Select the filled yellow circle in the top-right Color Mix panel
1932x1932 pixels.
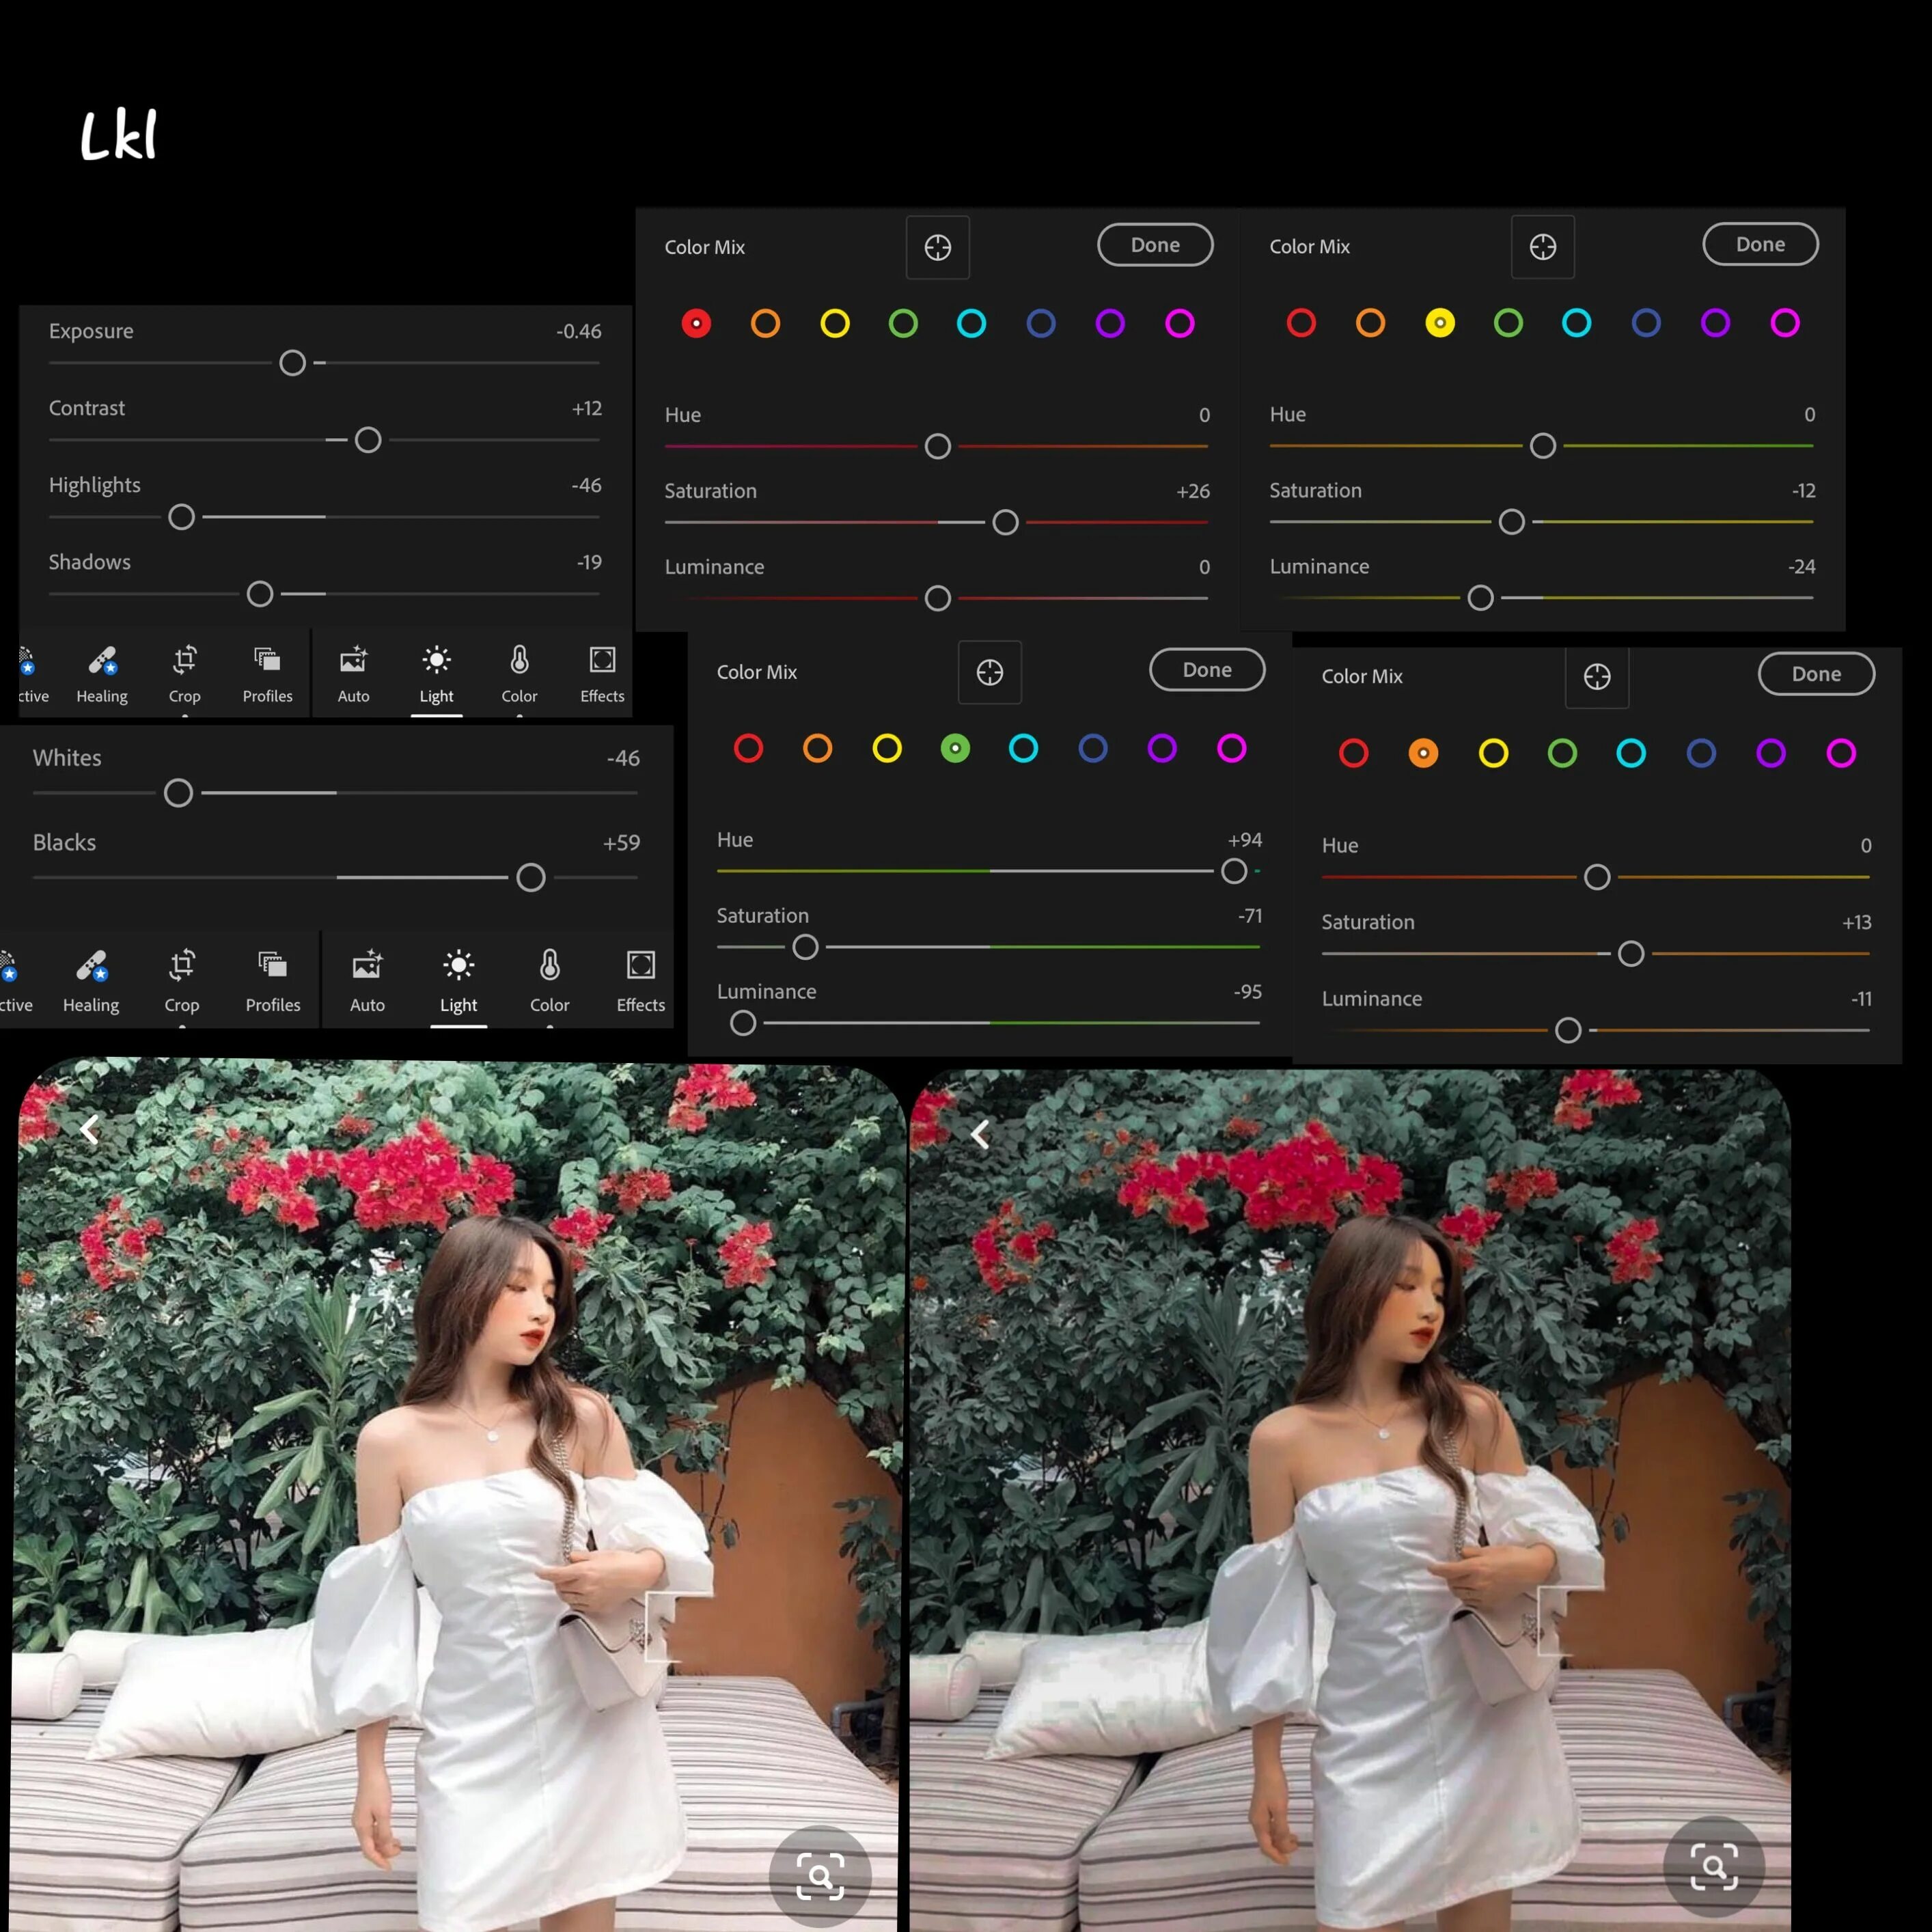[1439, 322]
